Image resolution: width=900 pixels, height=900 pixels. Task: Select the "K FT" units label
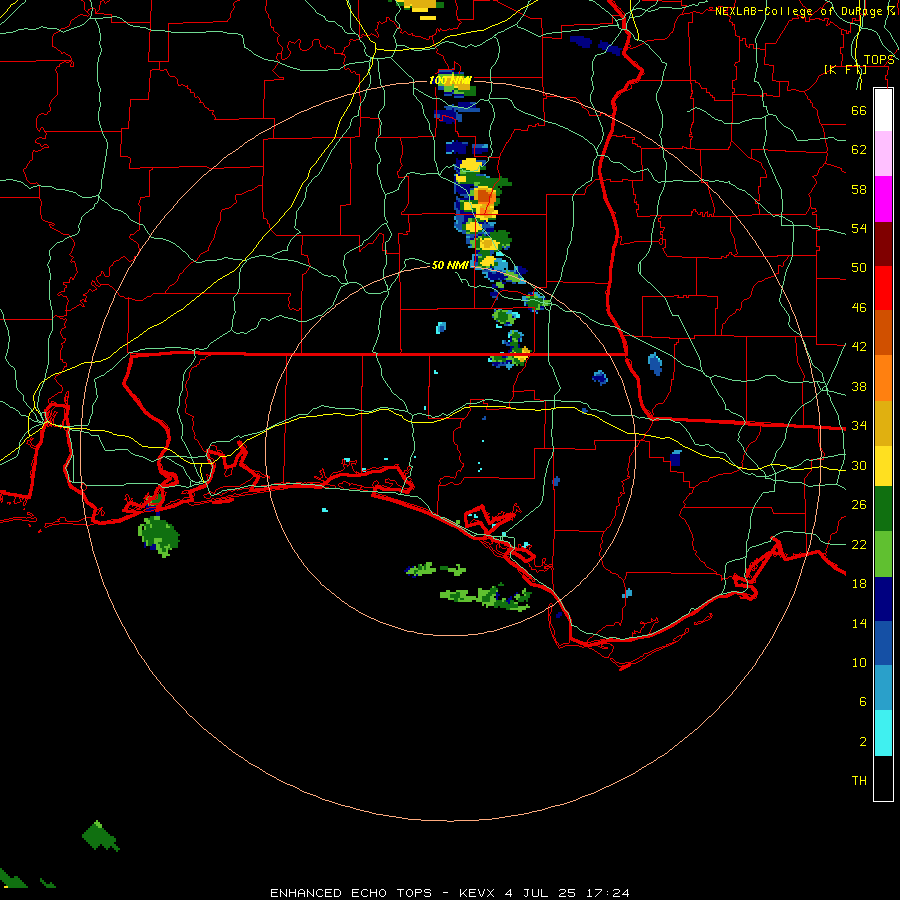[845, 70]
